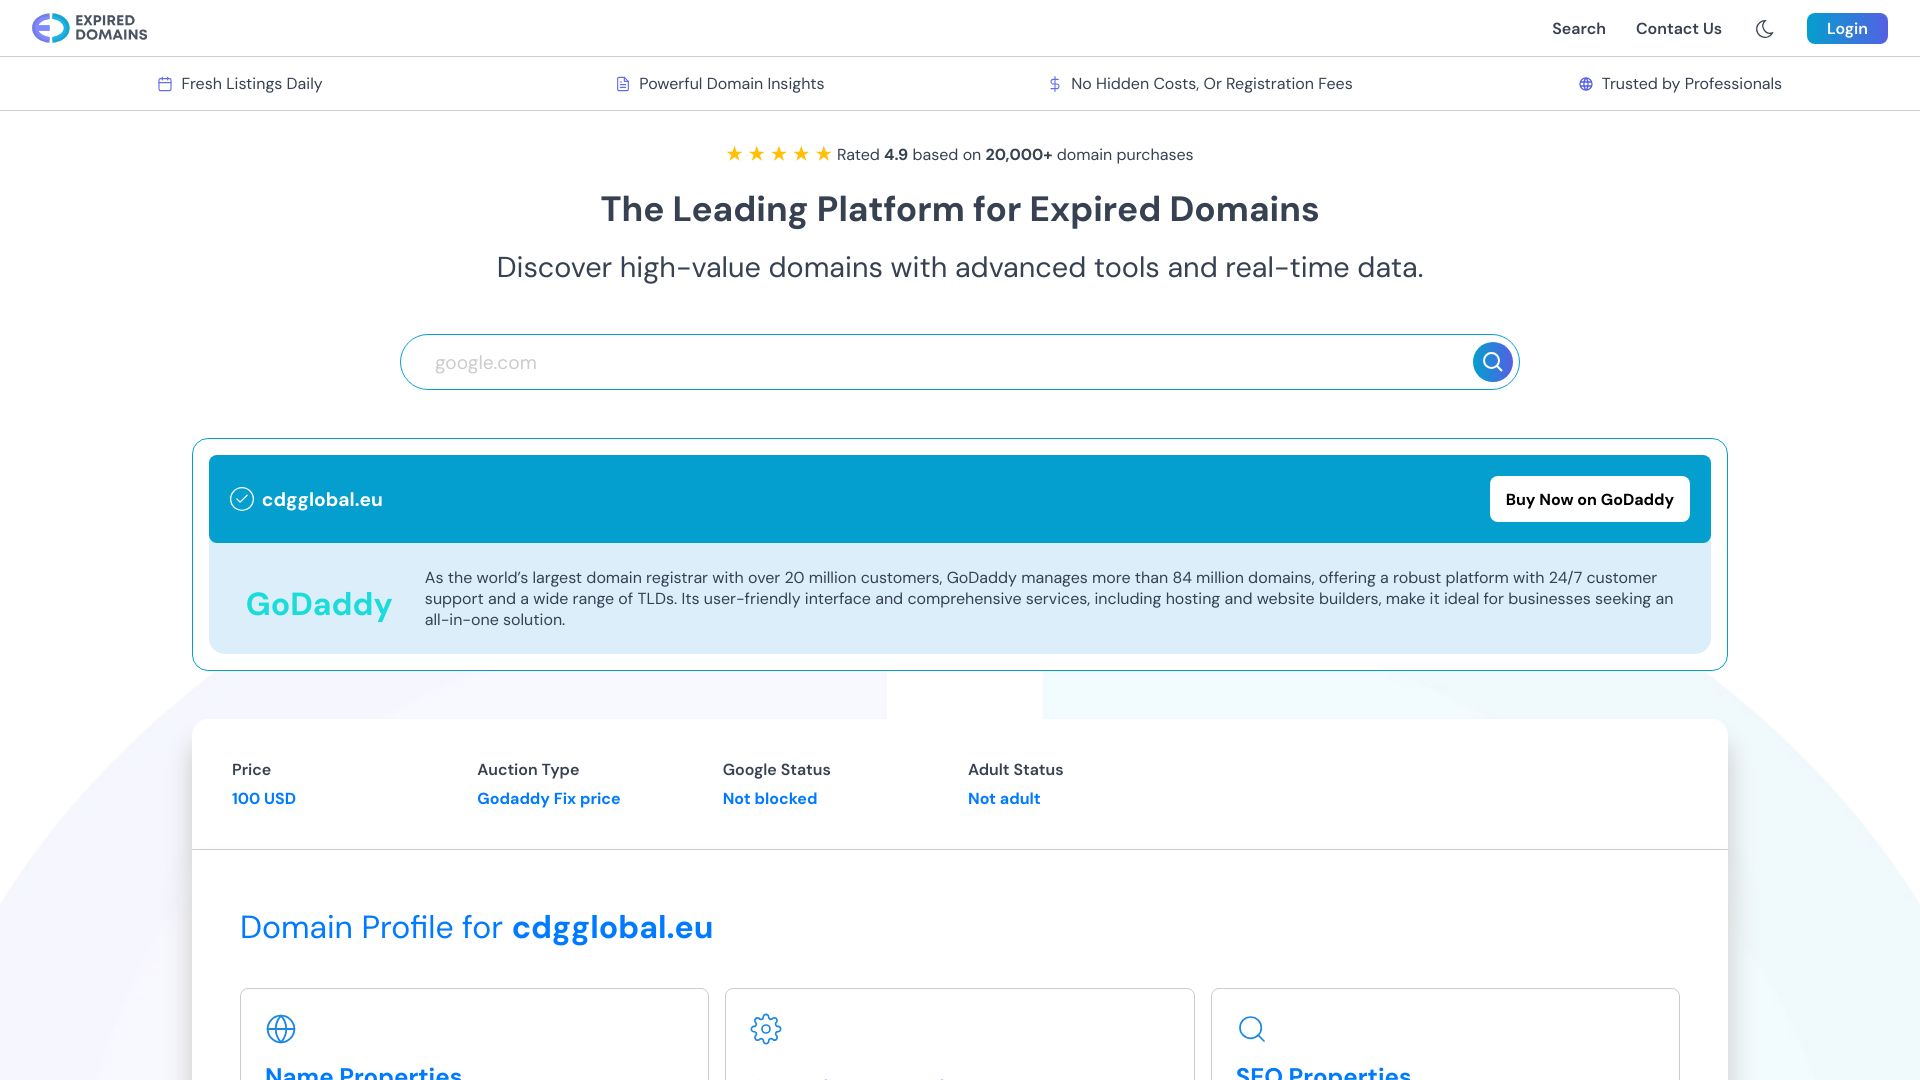Click the checkmark icon next to cdgglobal.eu
This screenshot has width=1920, height=1080.
[x=242, y=499]
